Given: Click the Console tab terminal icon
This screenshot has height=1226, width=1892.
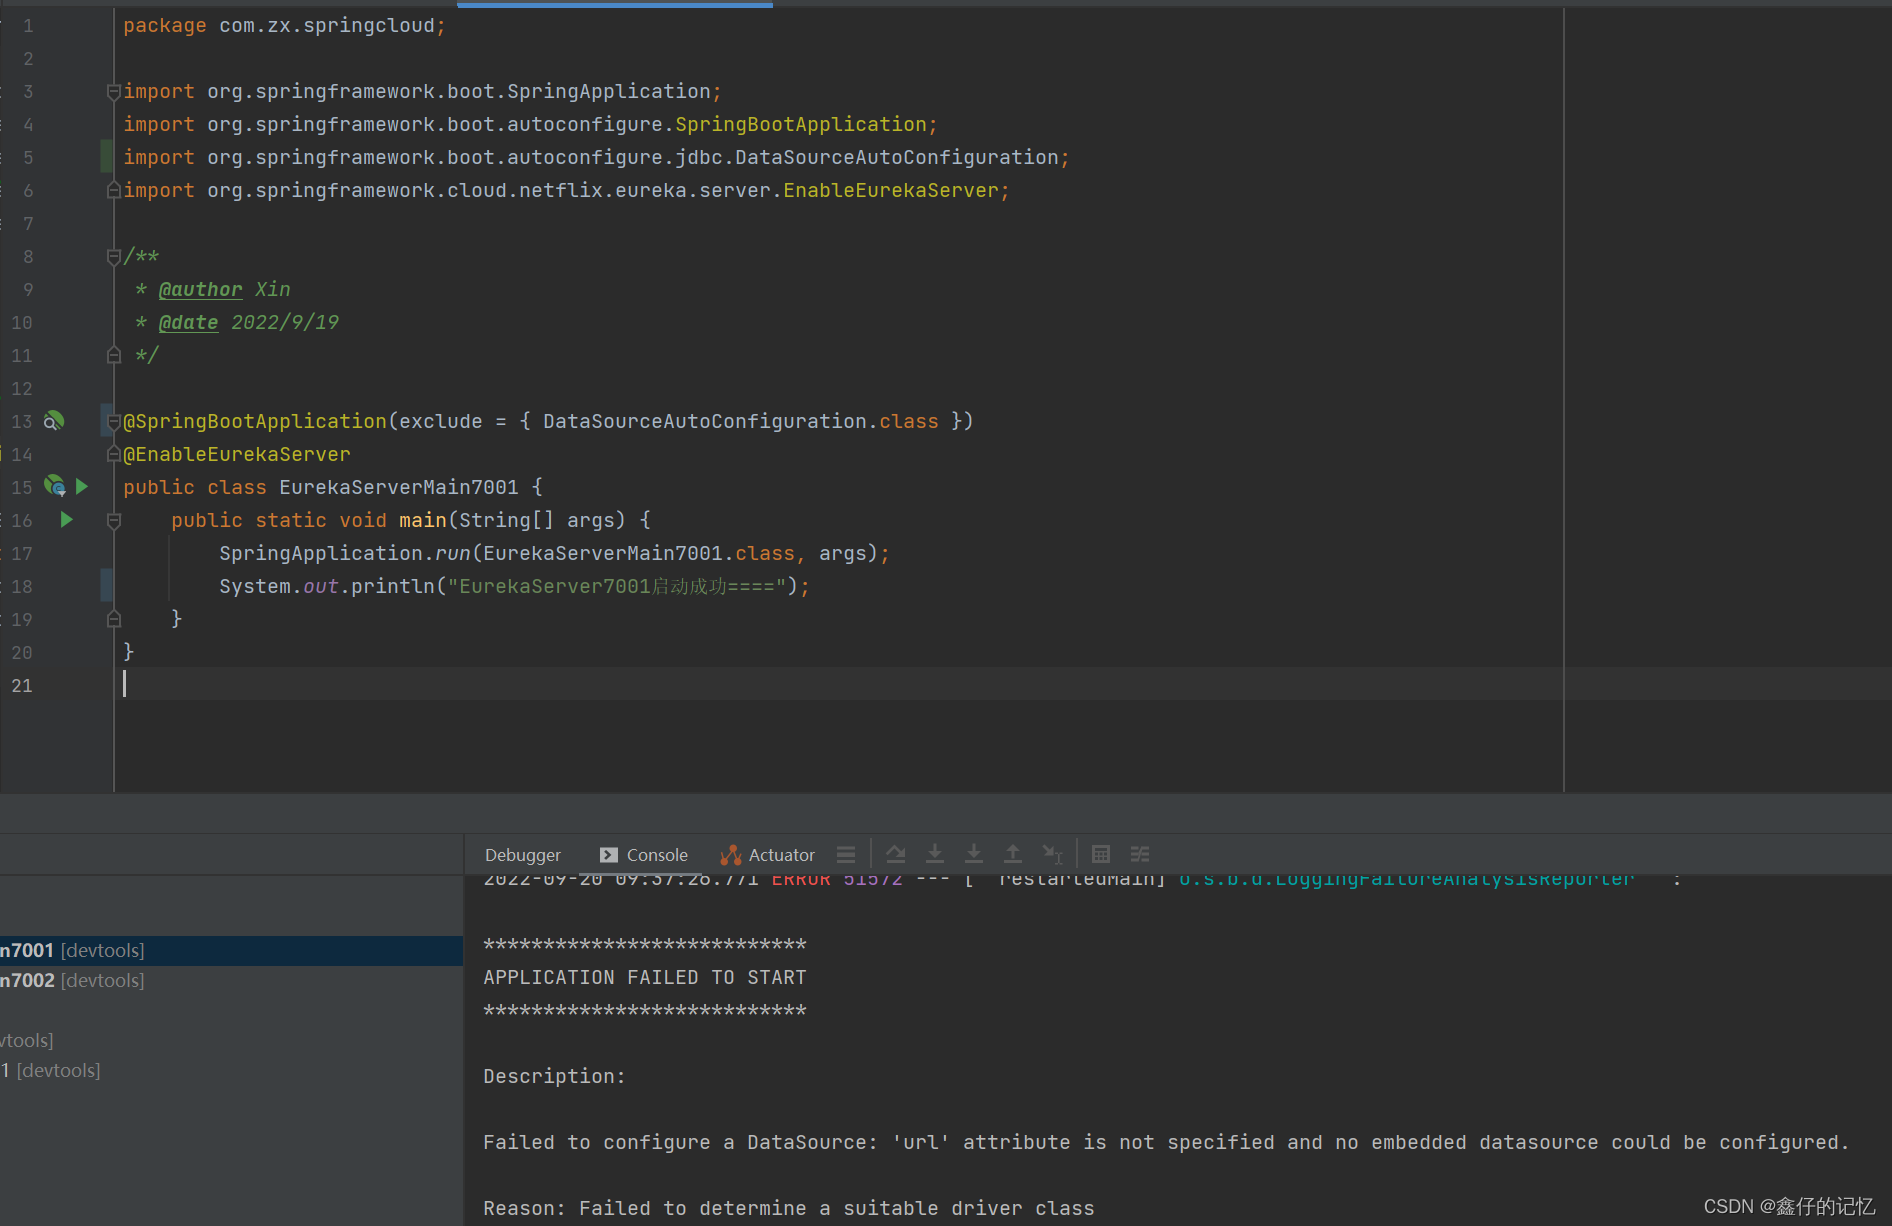Looking at the screenshot, I should coord(609,855).
